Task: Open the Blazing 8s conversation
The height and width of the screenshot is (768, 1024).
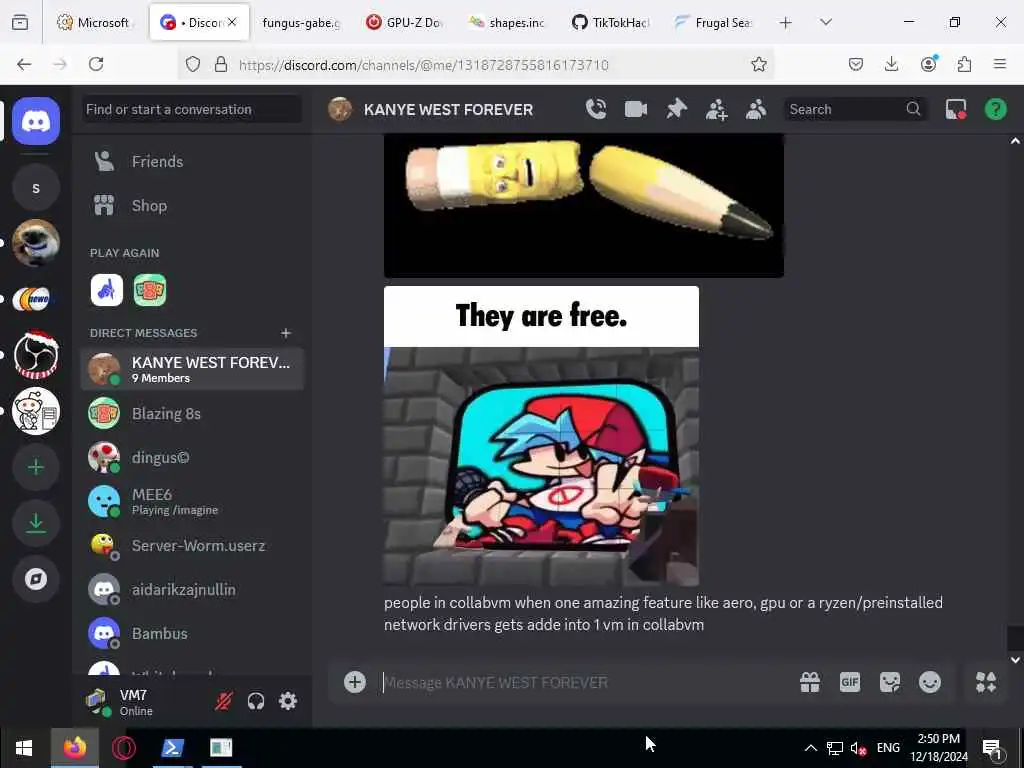Action: pos(192,413)
